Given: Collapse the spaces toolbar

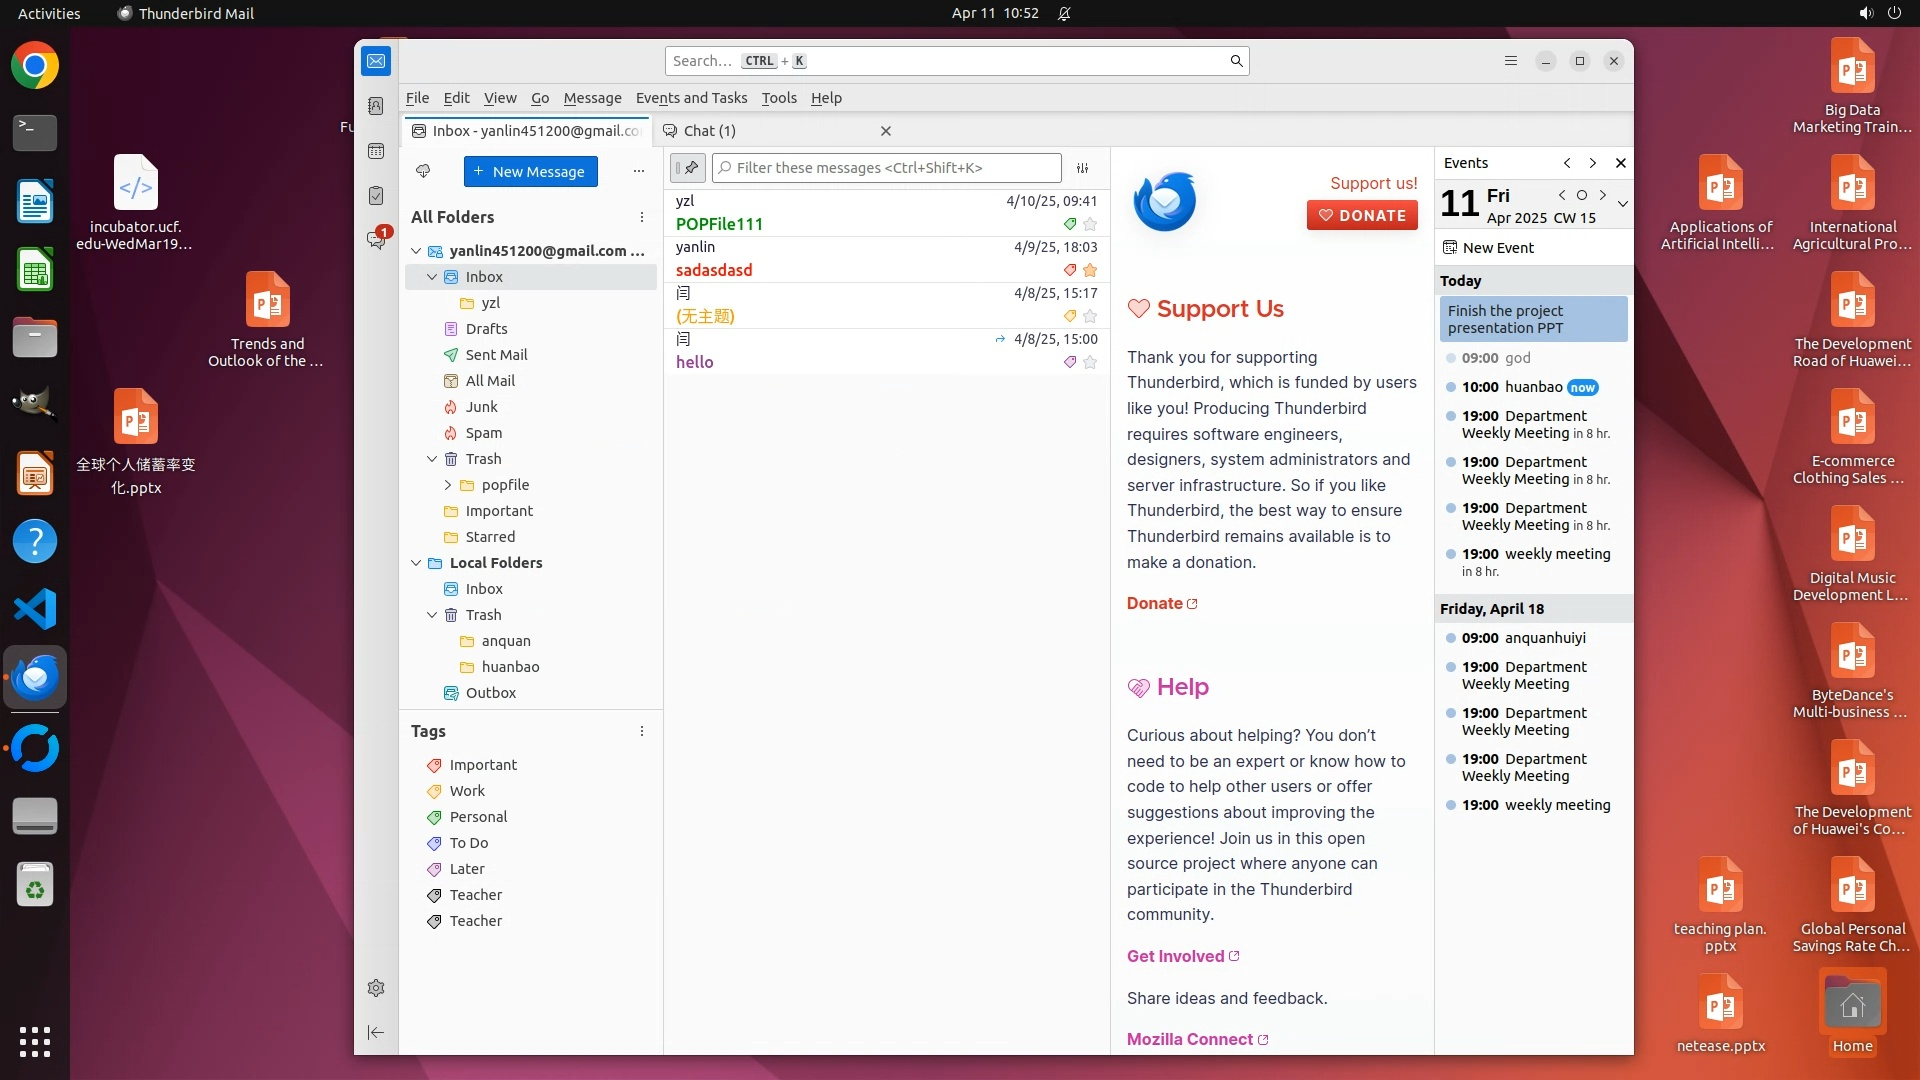Looking at the screenshot, I should pyautogui.click(x=376, y=1032).
